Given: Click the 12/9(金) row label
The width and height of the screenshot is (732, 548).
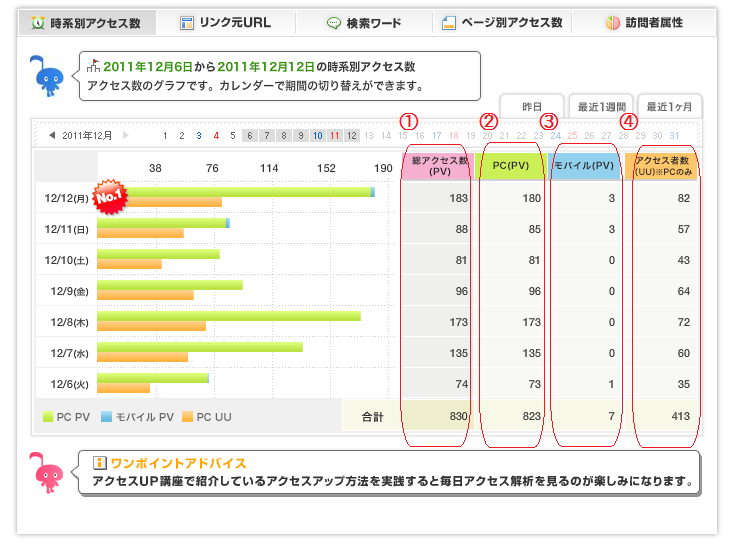Looking at the screenshot, I should [69, 291].
